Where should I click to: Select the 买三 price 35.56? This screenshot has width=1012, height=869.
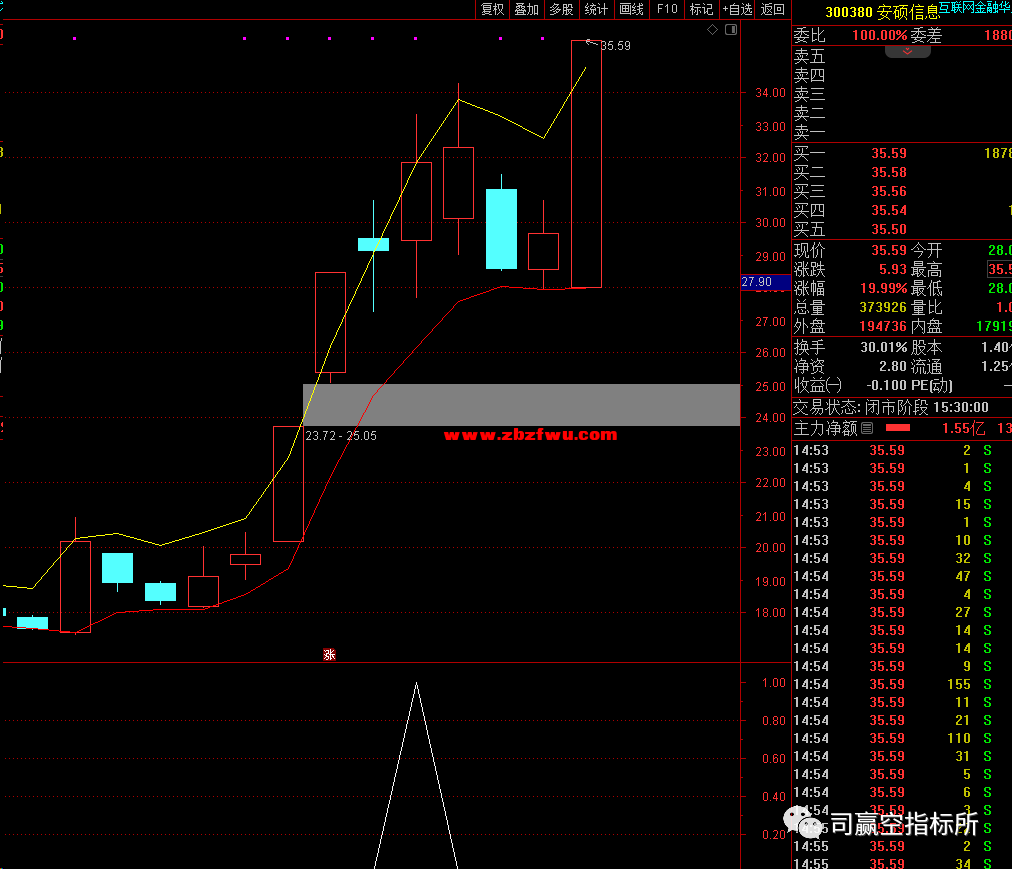tap(889, 192)
